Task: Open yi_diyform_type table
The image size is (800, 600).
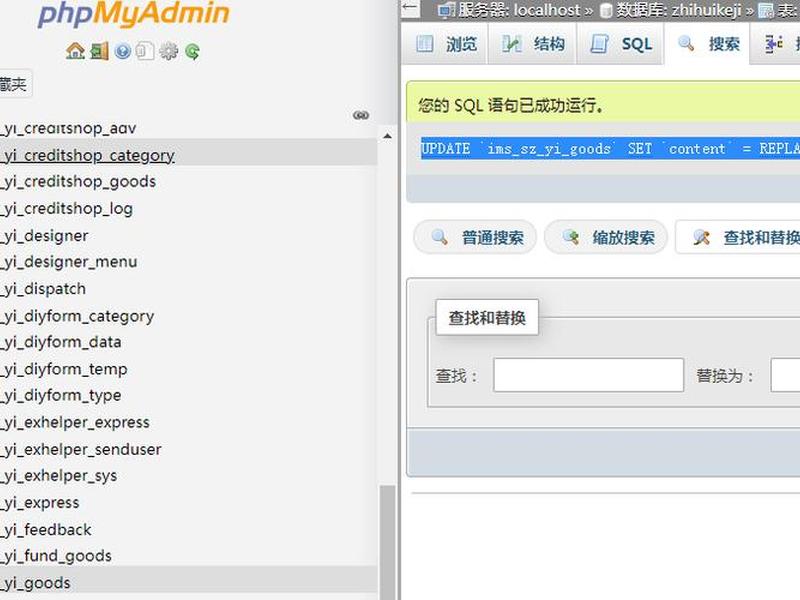Action: pos(61,396)
